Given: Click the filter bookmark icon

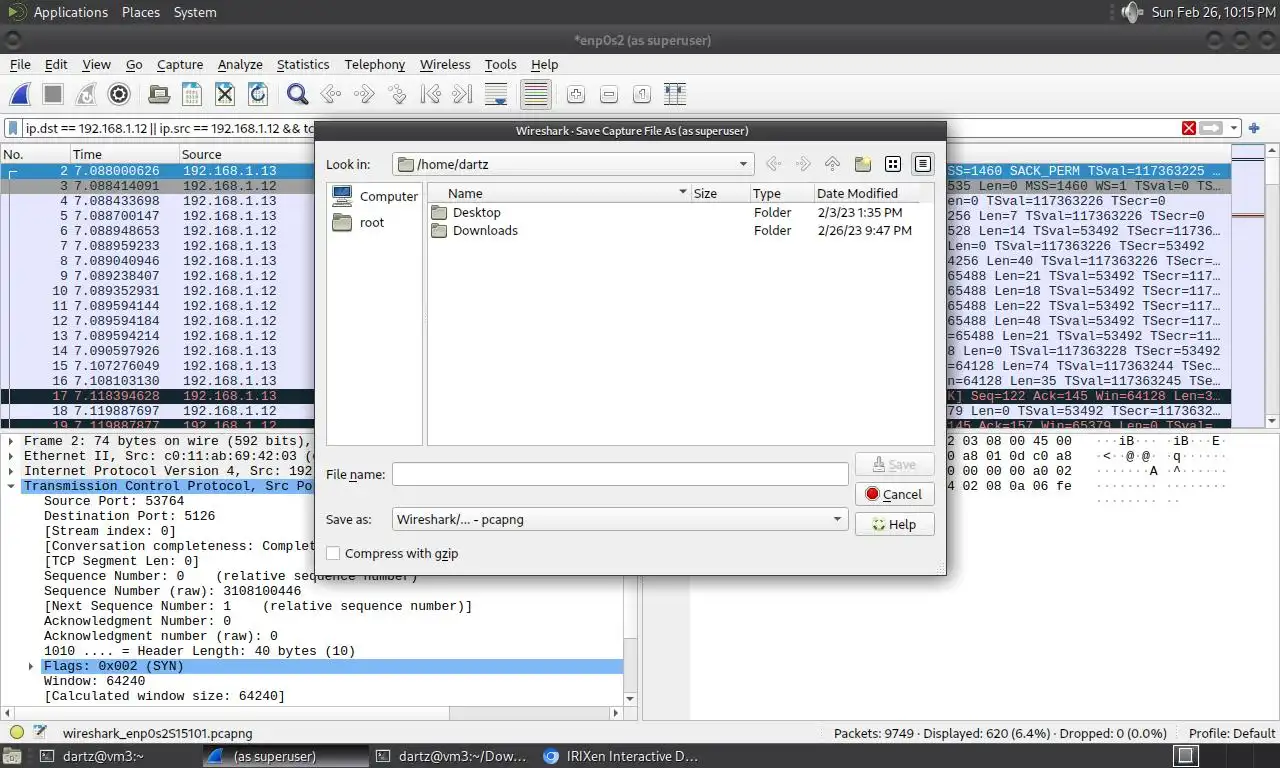Looking at the screenshot, I should pos(13,128).
